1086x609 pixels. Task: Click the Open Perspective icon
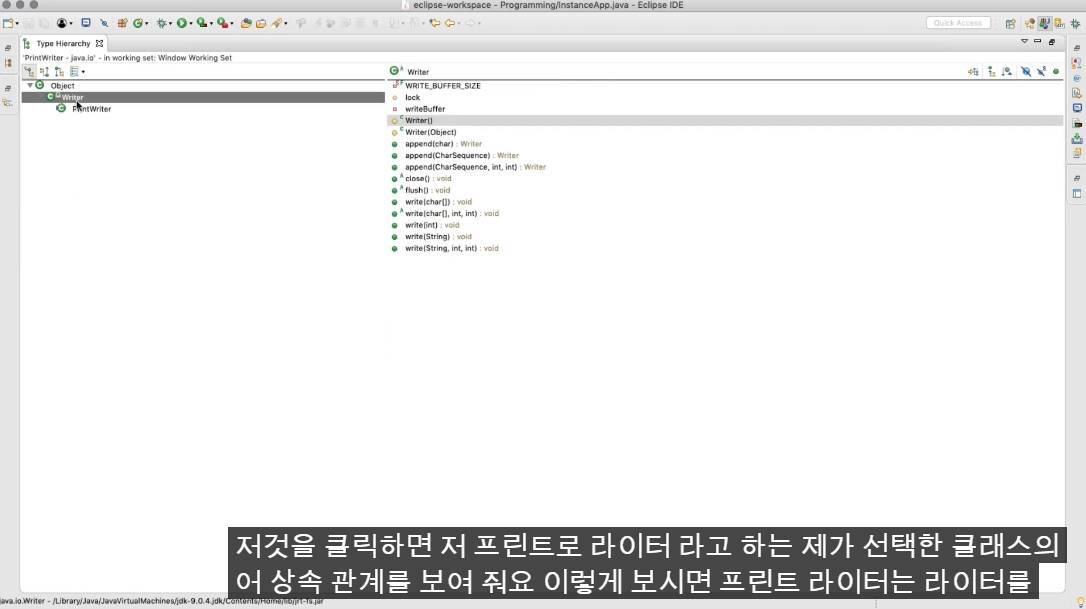pyautogui.click(x=1011, y=24)
